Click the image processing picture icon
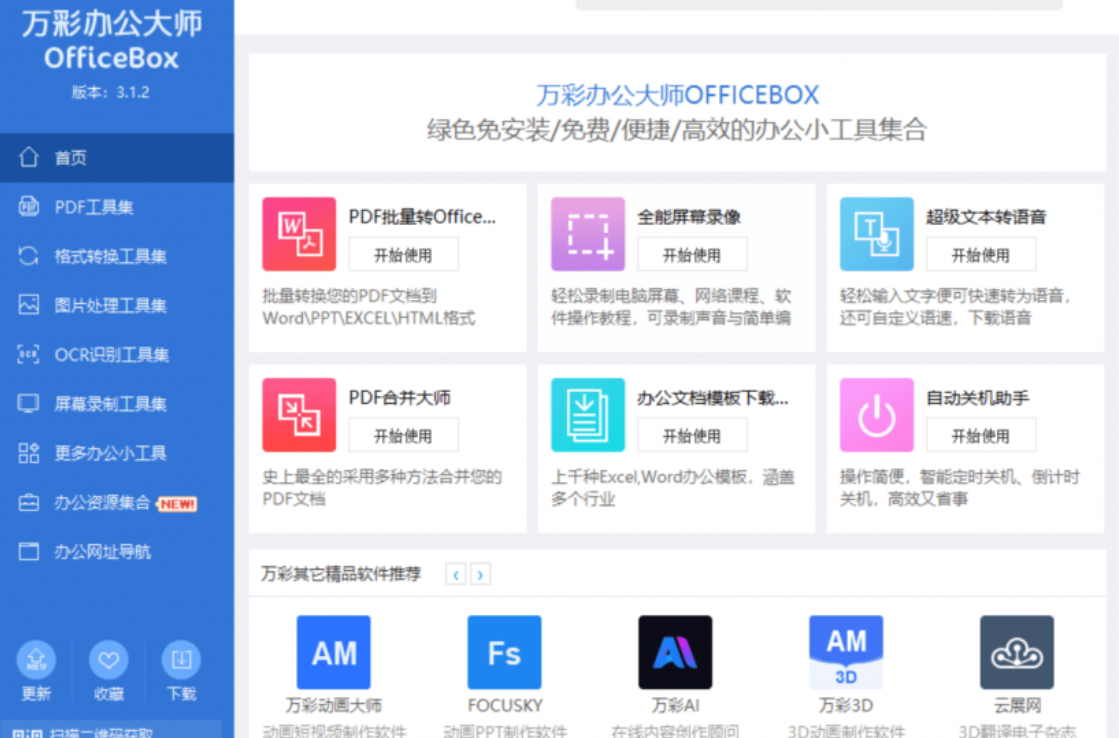 [29, 305]
